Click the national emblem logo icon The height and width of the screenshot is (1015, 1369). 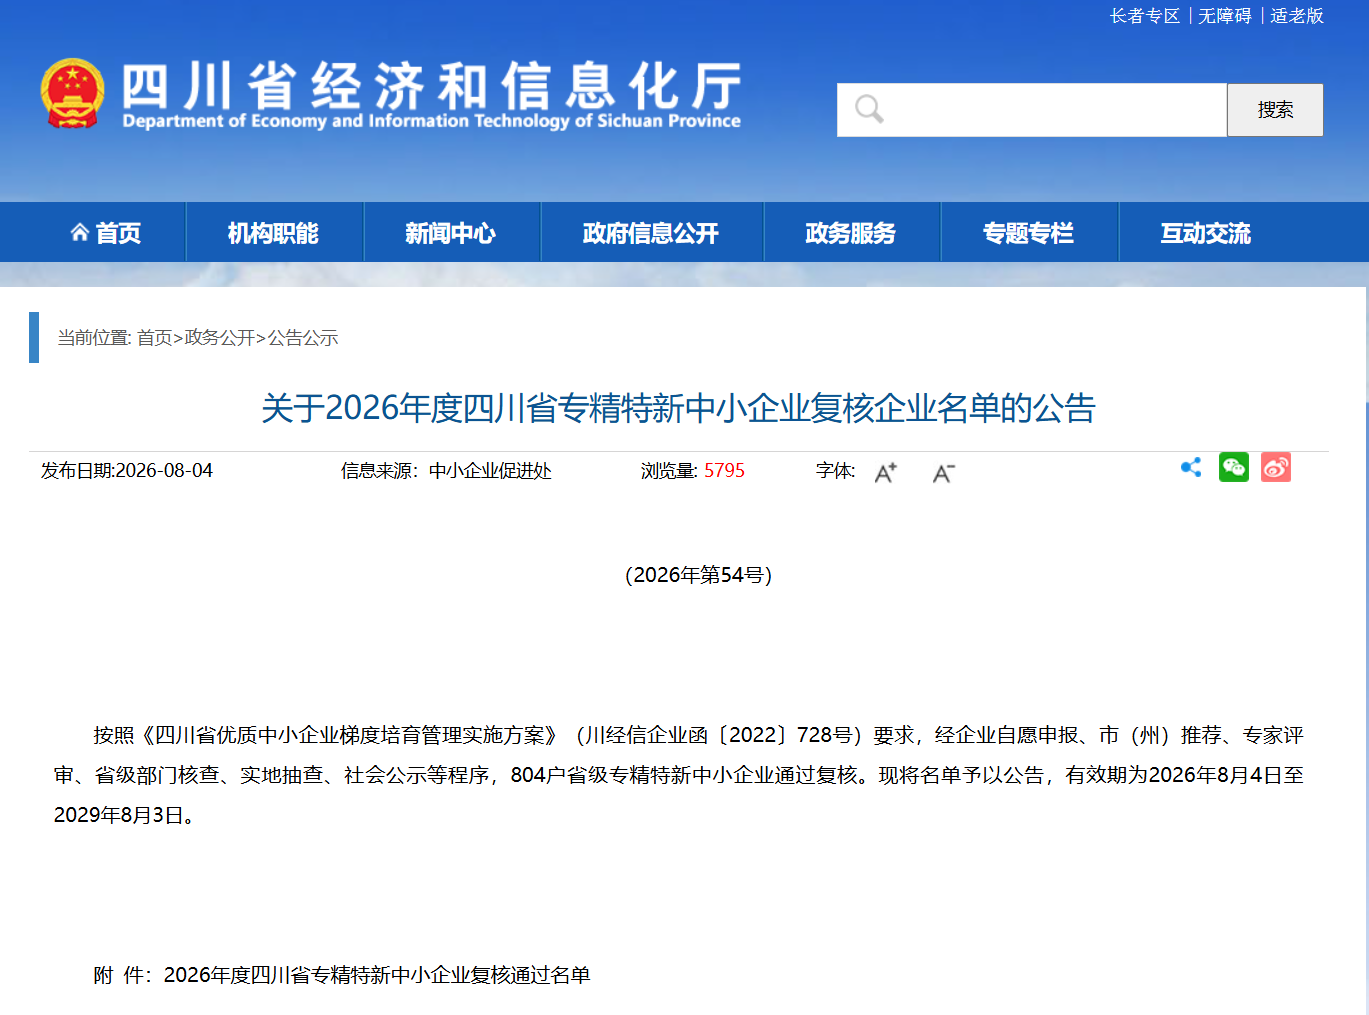tap(72, 93)
